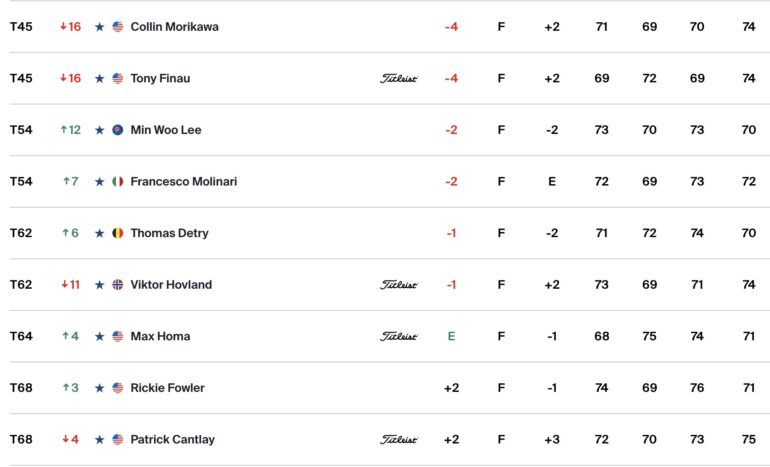
Task: Expand Collin Morikawa's row via T45 position
Action: coord(21,27)
